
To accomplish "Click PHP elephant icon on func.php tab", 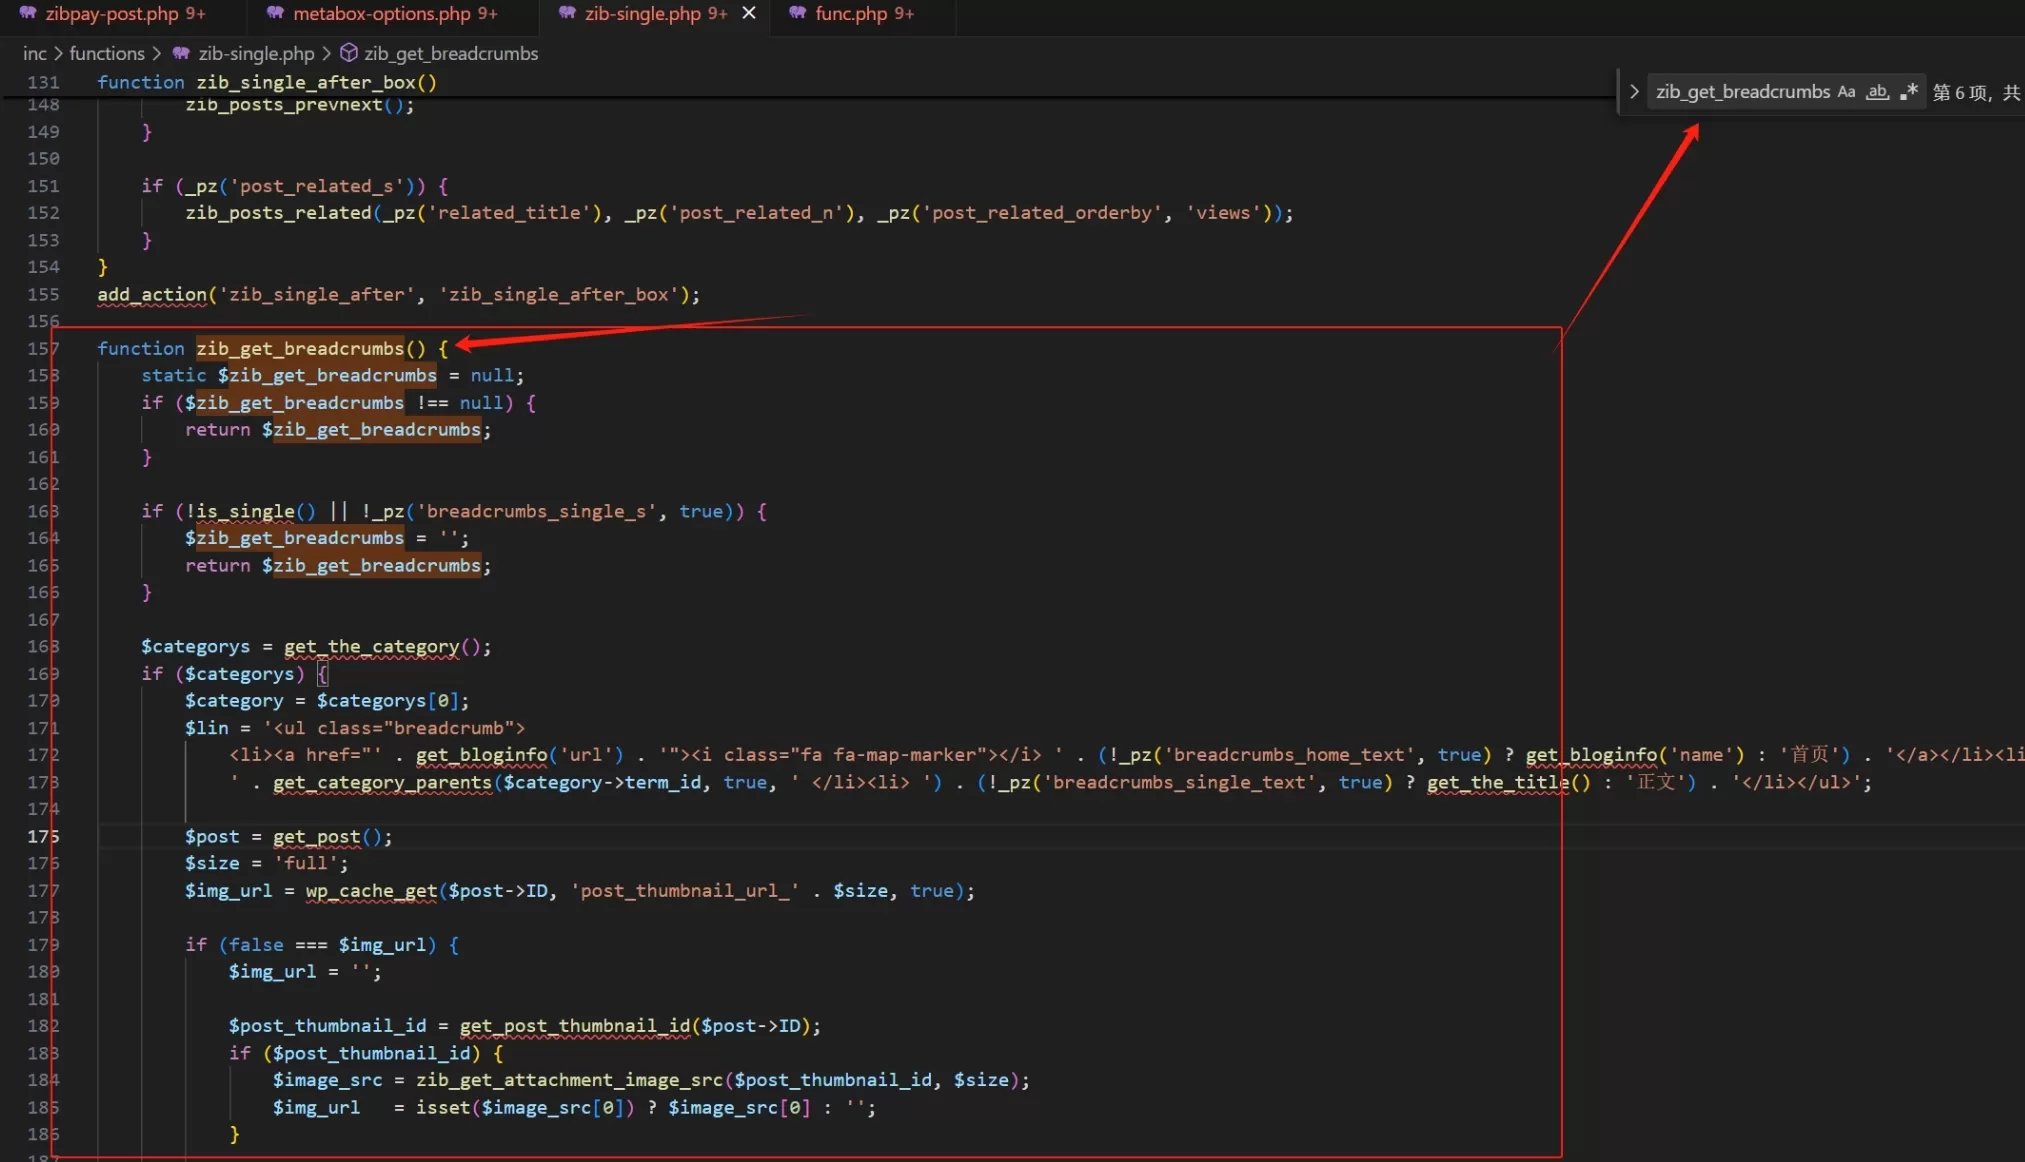I will click(797, 13).
